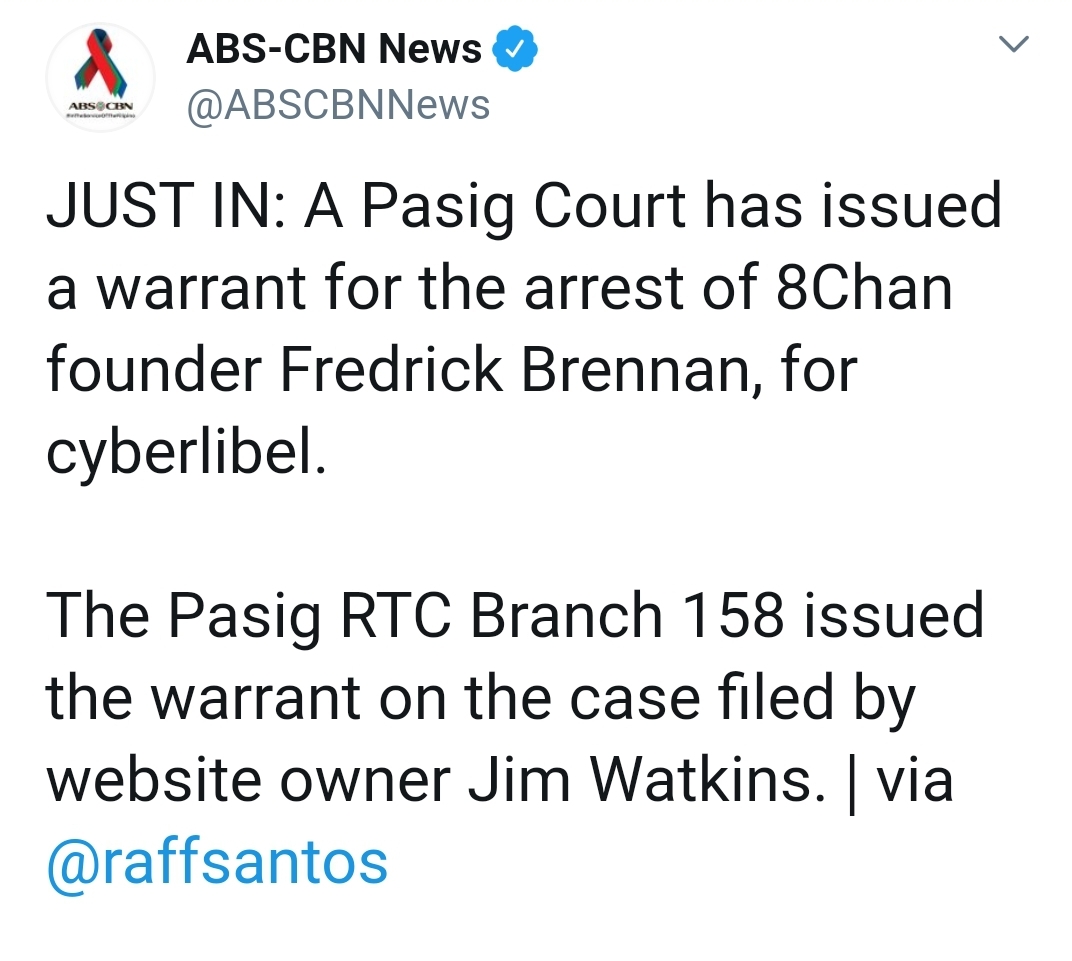The width and height of the screenshot is (1072, 961).
Task: Open the ABS-CBN News profile avatar
Action: 100,77
